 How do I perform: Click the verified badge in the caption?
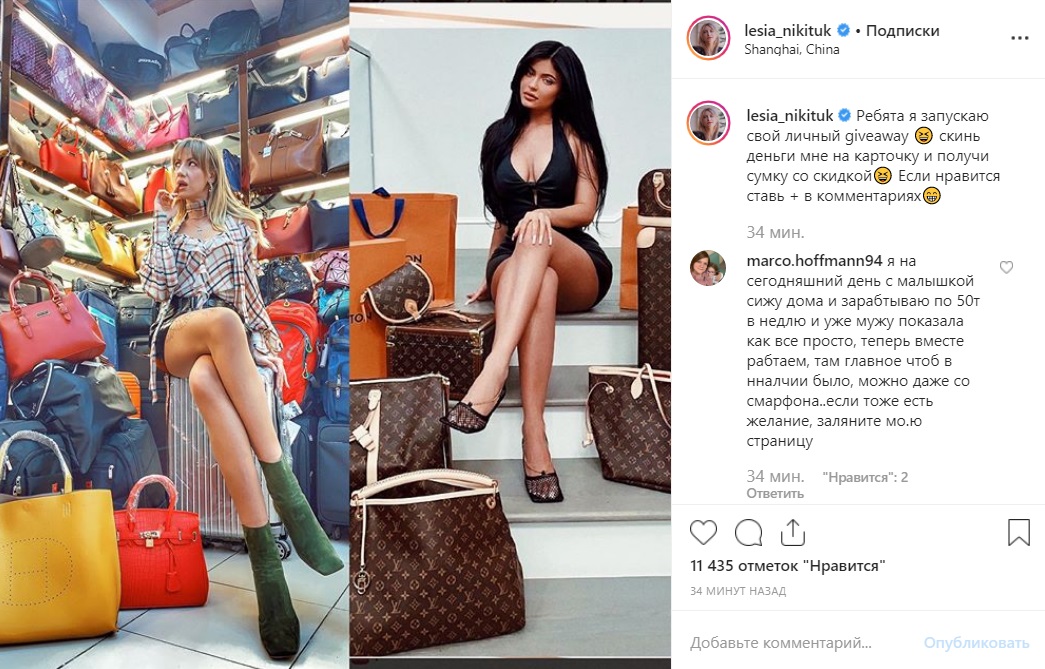click(844, 115)
